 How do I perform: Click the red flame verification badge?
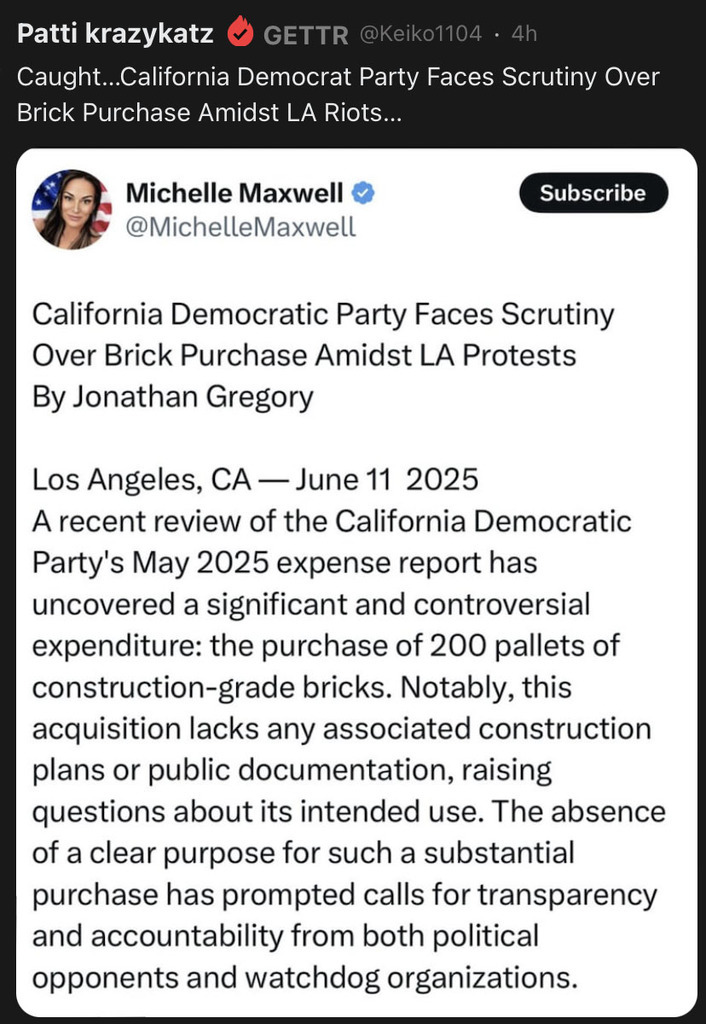coord(240,31)
